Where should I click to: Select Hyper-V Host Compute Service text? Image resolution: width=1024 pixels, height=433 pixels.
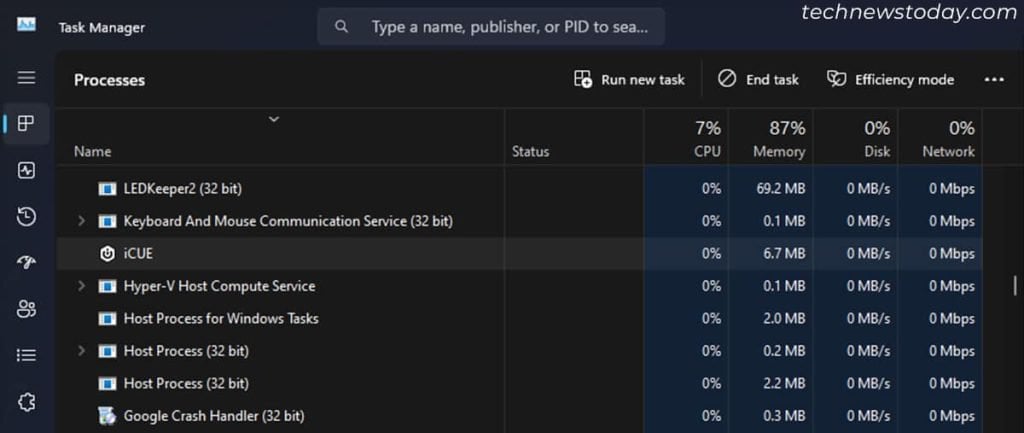coord(219,286)
